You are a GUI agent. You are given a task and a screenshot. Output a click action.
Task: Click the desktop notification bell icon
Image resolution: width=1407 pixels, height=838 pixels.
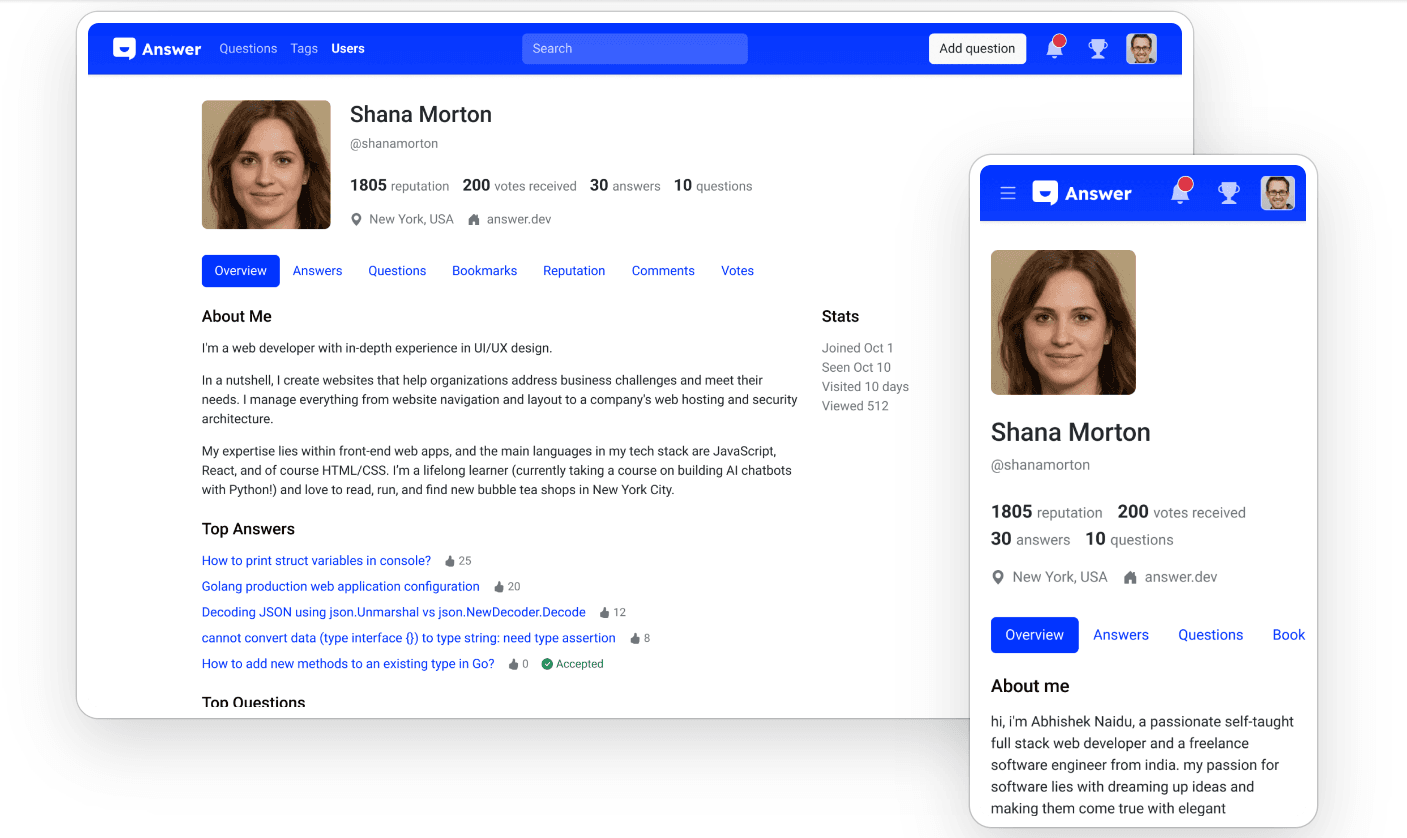1055,48
